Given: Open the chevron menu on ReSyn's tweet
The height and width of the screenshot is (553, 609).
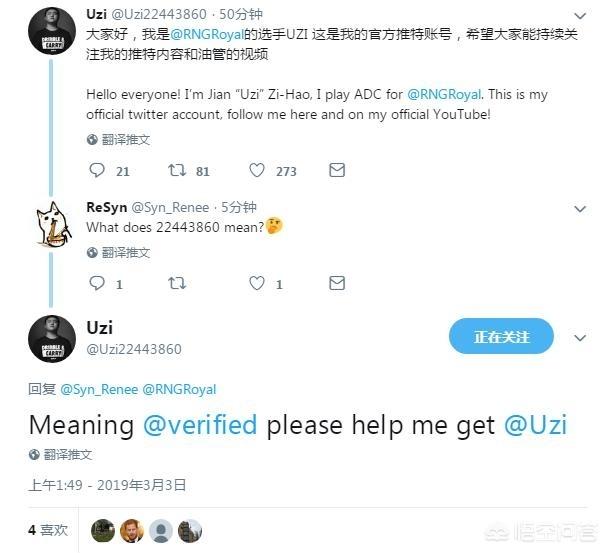Looking at the screenshot, I should 580,209.
